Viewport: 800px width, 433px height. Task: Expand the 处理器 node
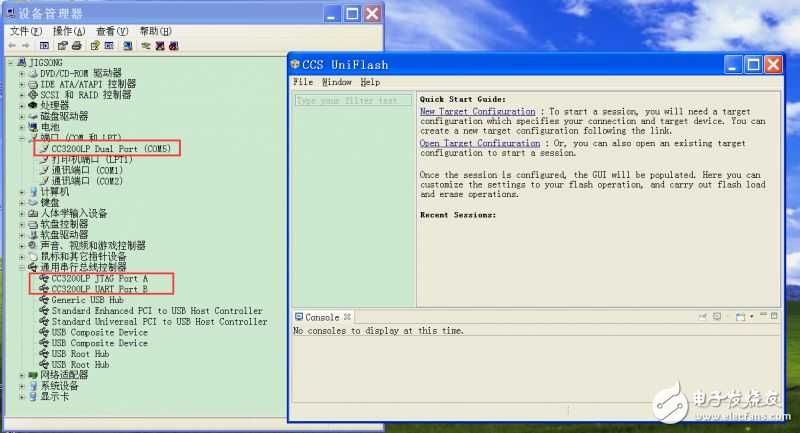tap(22, 106)
